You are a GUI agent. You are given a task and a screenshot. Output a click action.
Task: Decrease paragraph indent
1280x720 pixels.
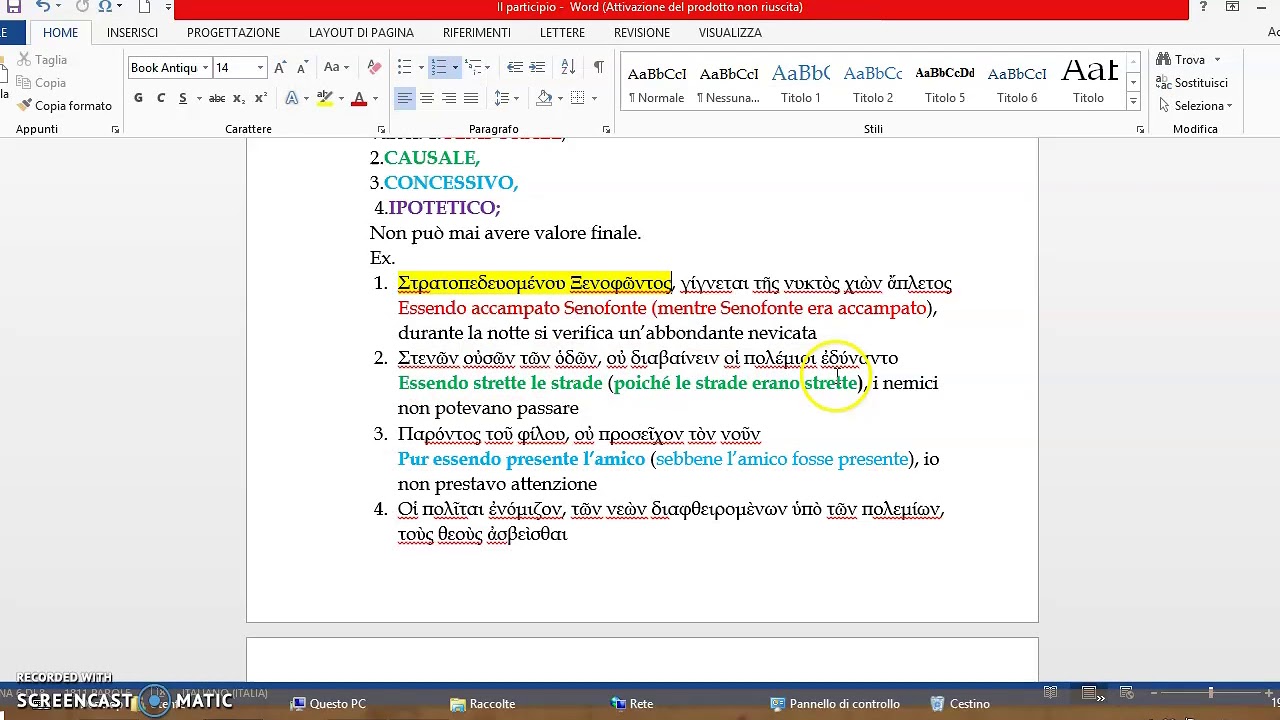pos(514,67)
